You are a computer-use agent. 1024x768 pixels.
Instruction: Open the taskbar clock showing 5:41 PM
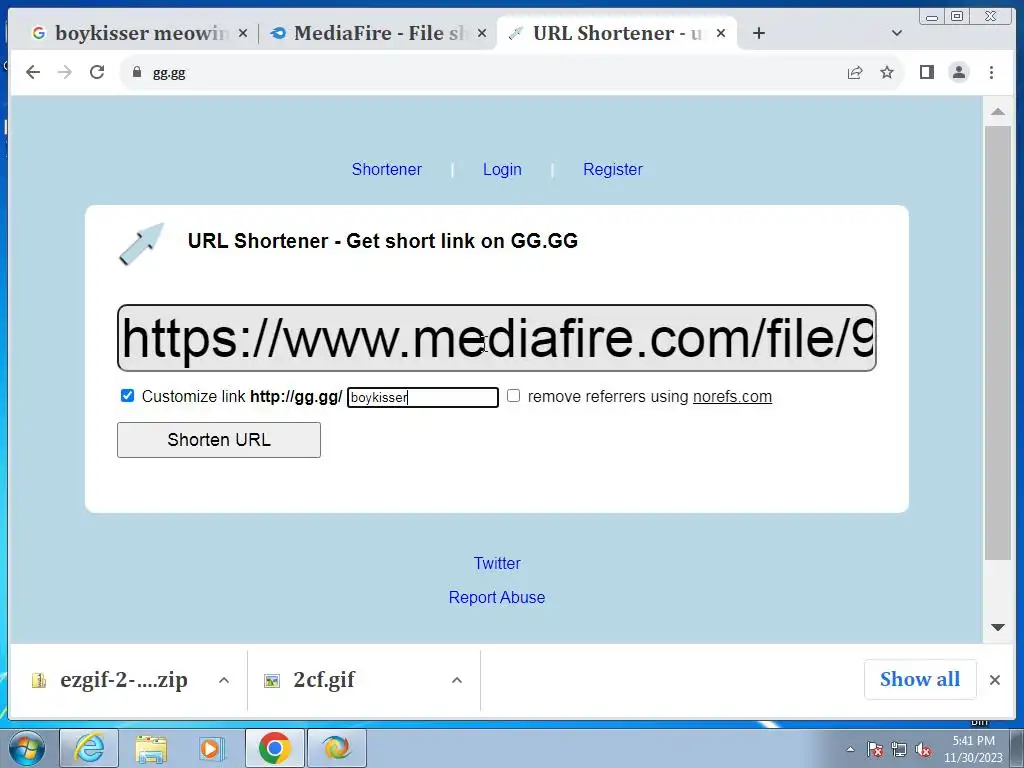tap(973, 749)
